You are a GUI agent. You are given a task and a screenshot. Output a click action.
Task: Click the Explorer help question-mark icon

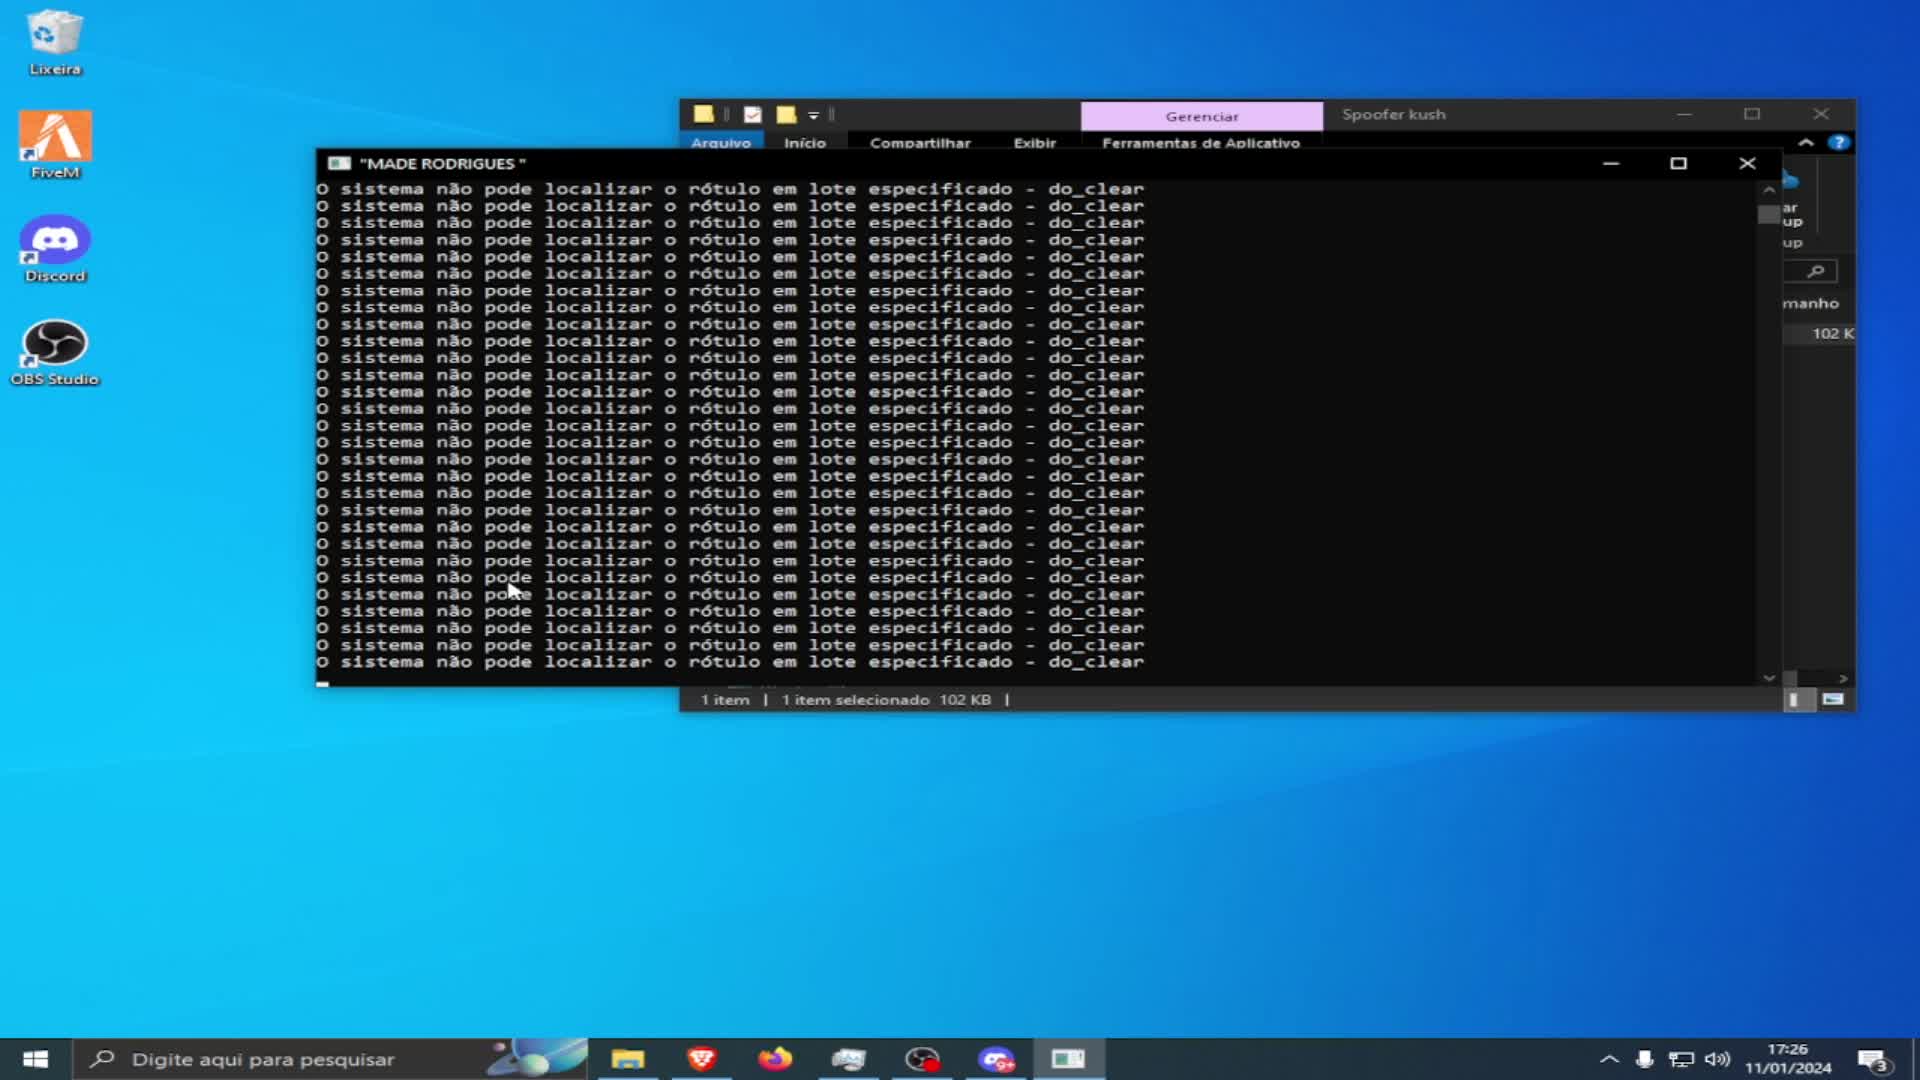(x=1838, y=143)
